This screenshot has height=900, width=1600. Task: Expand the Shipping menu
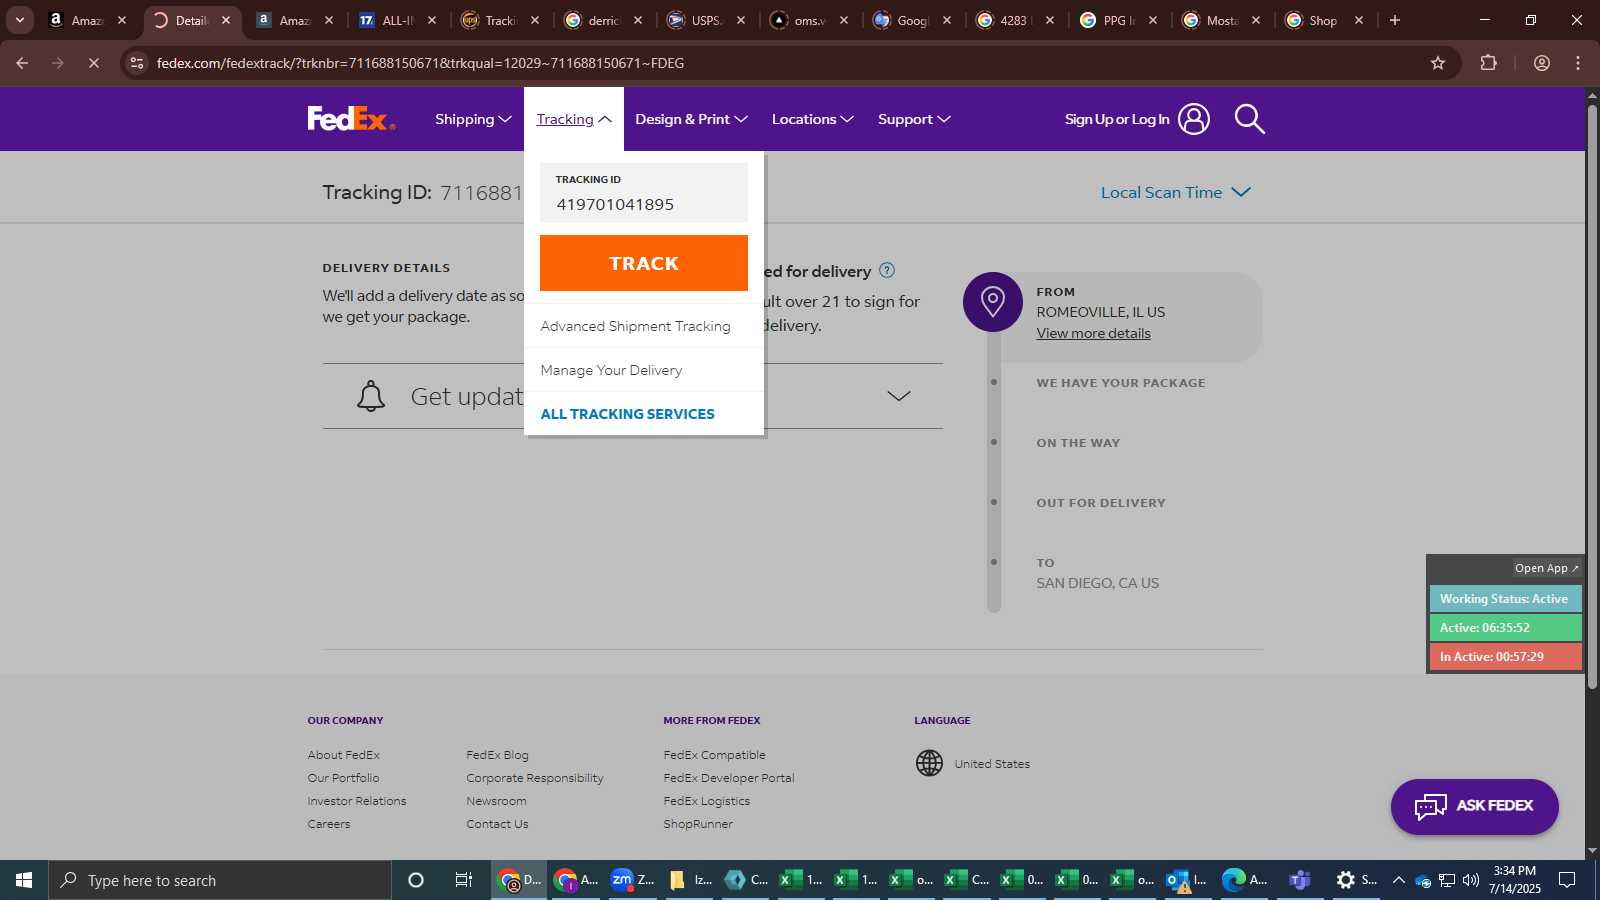coord(473,119)
